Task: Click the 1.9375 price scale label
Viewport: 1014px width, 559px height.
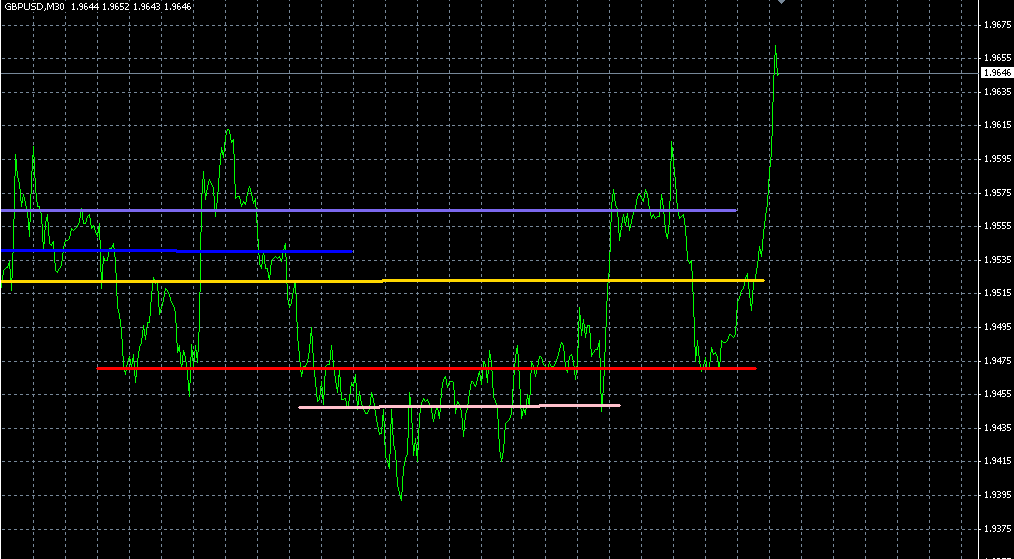Action: click(x=996, y=529)
